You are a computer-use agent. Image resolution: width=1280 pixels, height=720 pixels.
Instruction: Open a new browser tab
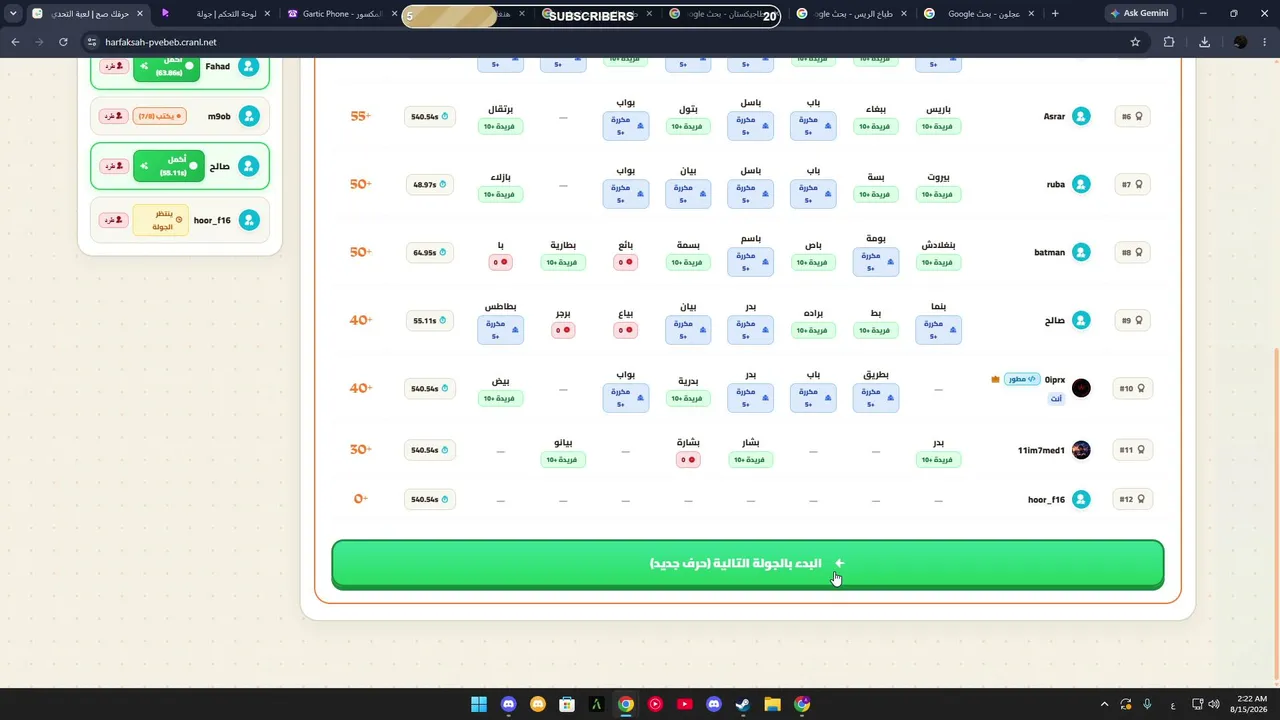click(x=1055, y=14)
